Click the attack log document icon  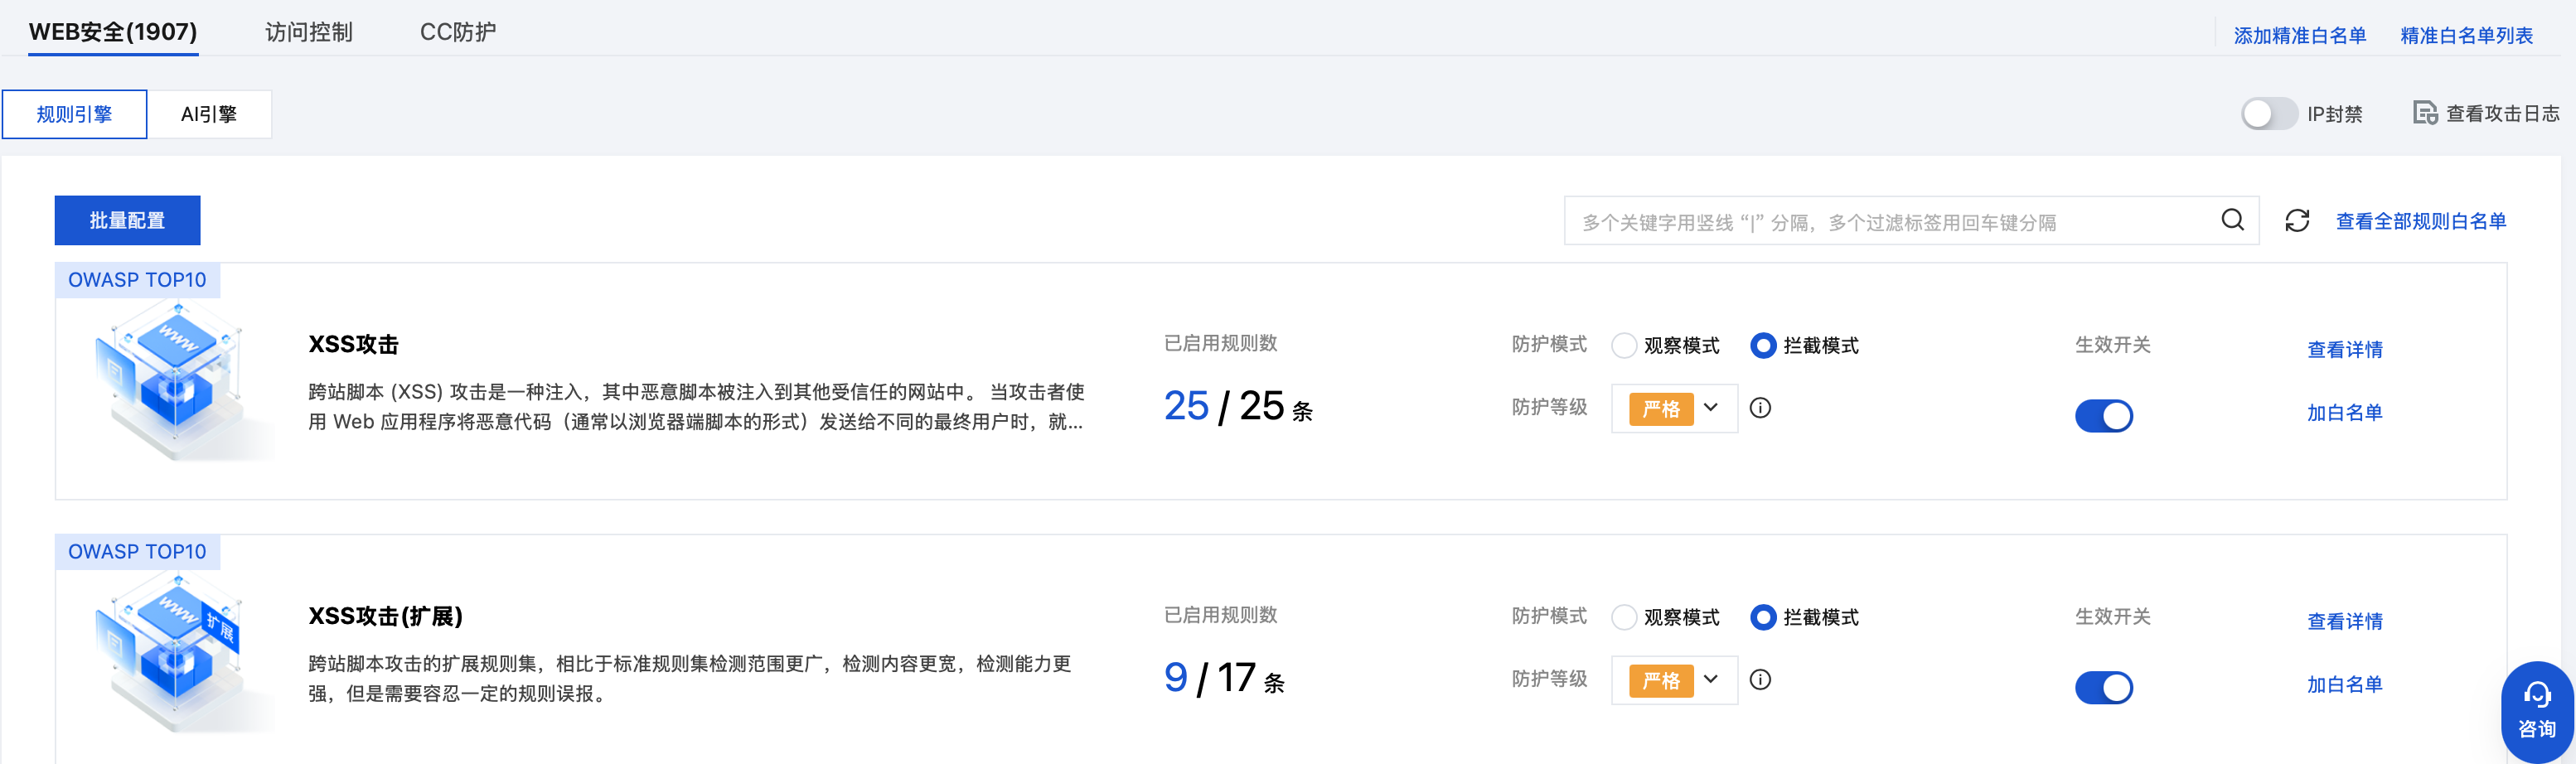click(x=2424, y=113)
